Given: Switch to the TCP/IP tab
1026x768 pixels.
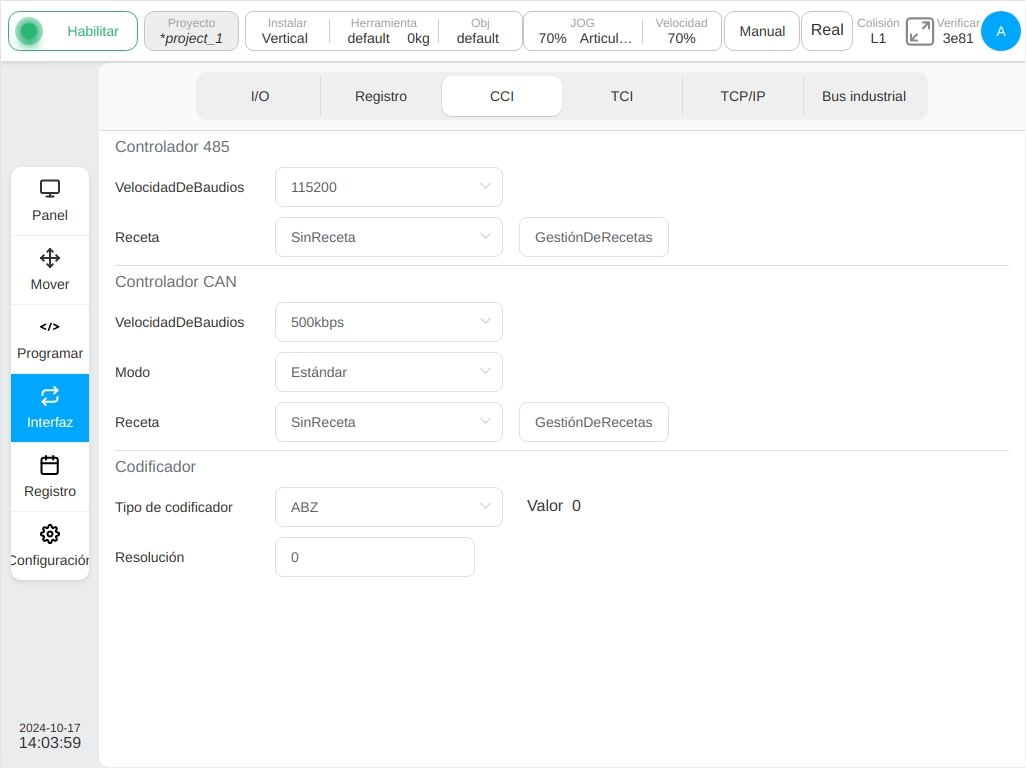Looking at the screenshot, I should [743, 96].
